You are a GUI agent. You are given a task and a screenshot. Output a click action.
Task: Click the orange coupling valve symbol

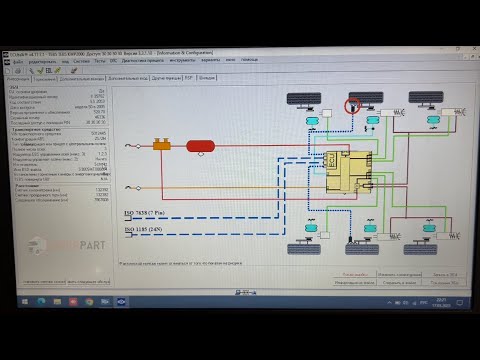162,144
